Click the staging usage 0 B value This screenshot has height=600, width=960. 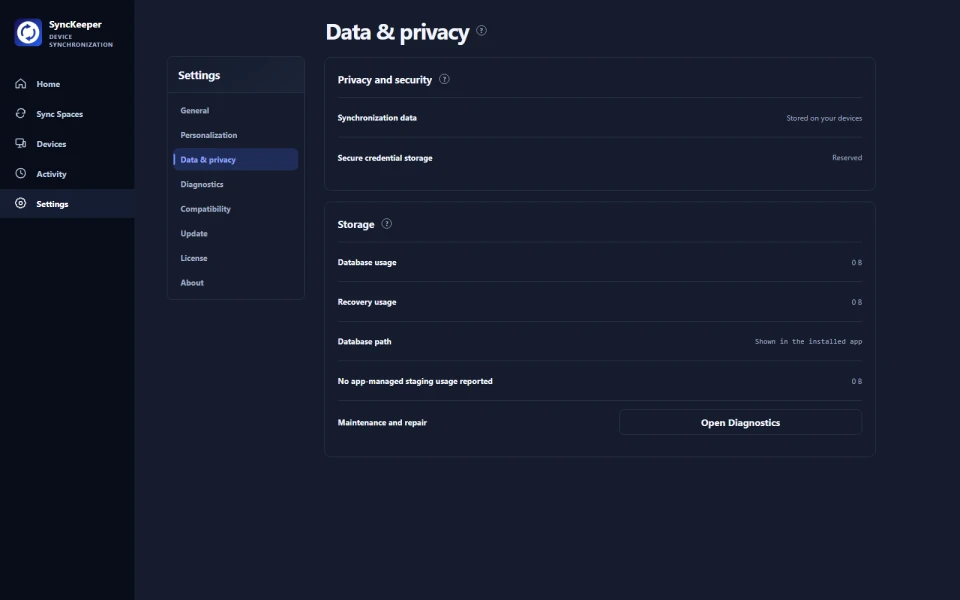tap(857, 381)
